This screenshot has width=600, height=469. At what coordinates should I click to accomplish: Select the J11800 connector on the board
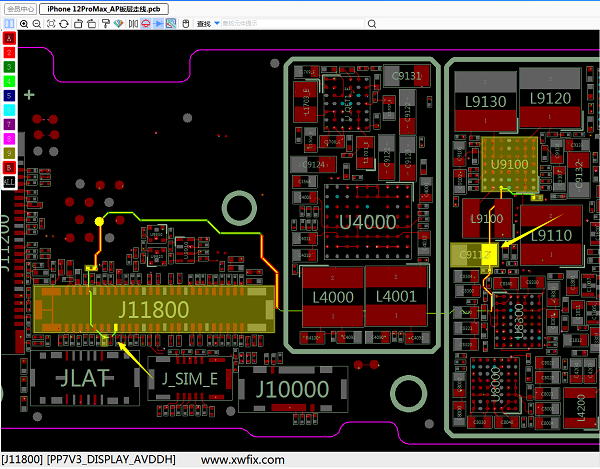coord(152,310)
